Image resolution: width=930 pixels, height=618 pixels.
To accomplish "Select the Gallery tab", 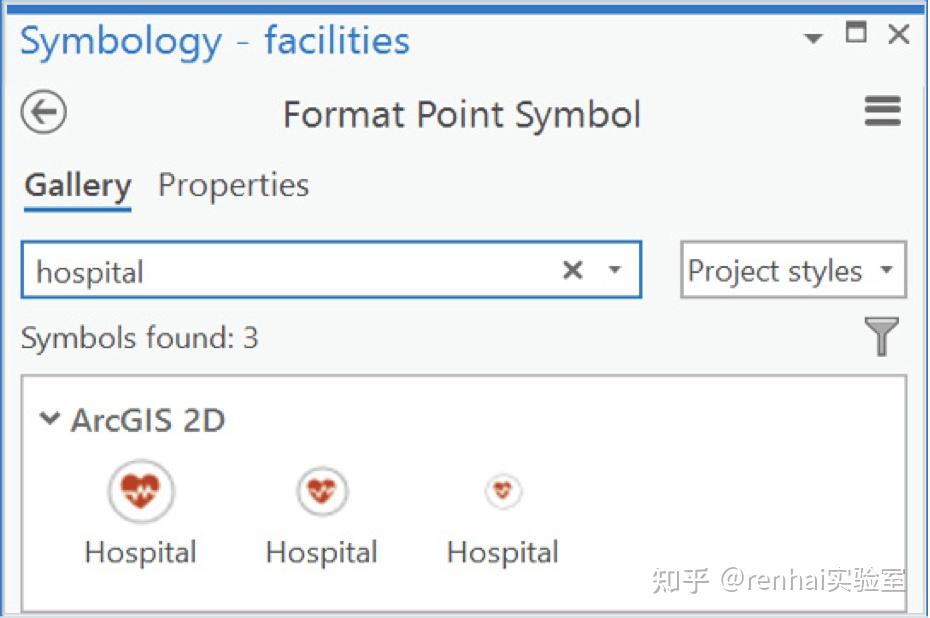I will coord(76,185).
